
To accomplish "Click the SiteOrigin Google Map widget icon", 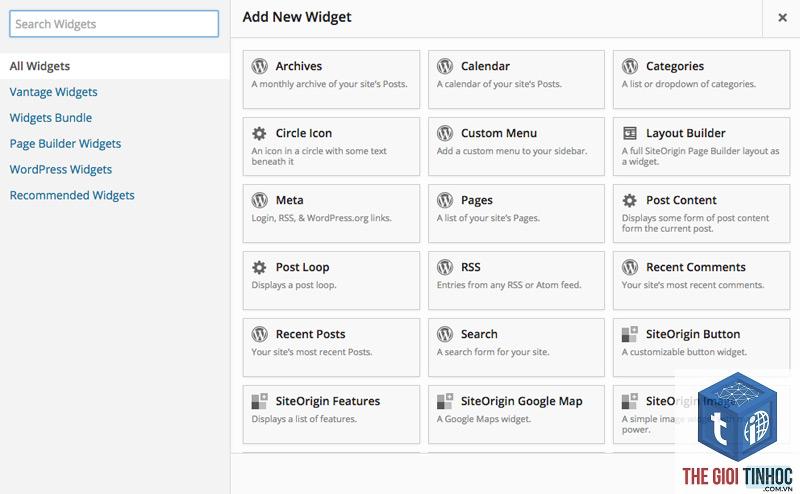I will point(445,401).
